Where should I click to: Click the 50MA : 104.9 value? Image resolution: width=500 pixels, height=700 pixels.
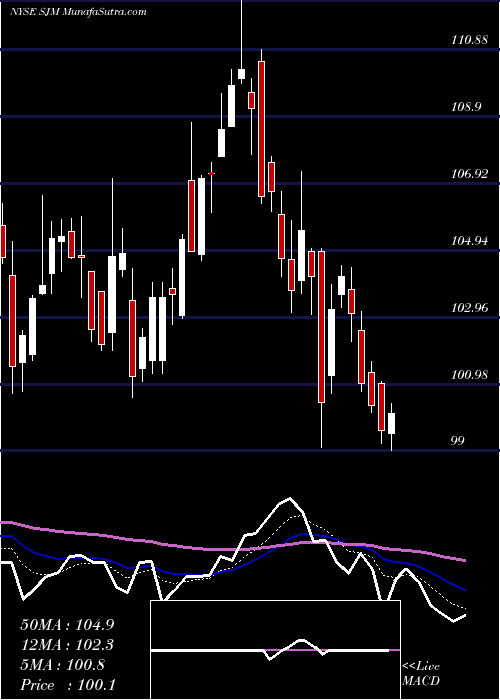click(66, 625)
